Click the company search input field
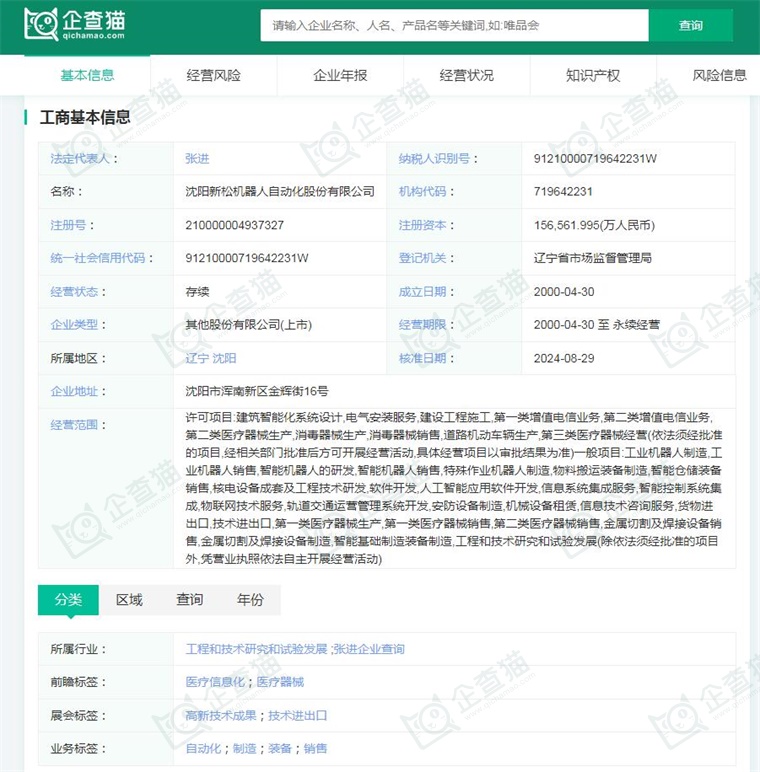Screen dimensions: 760x772 click(x=454, y=25)
